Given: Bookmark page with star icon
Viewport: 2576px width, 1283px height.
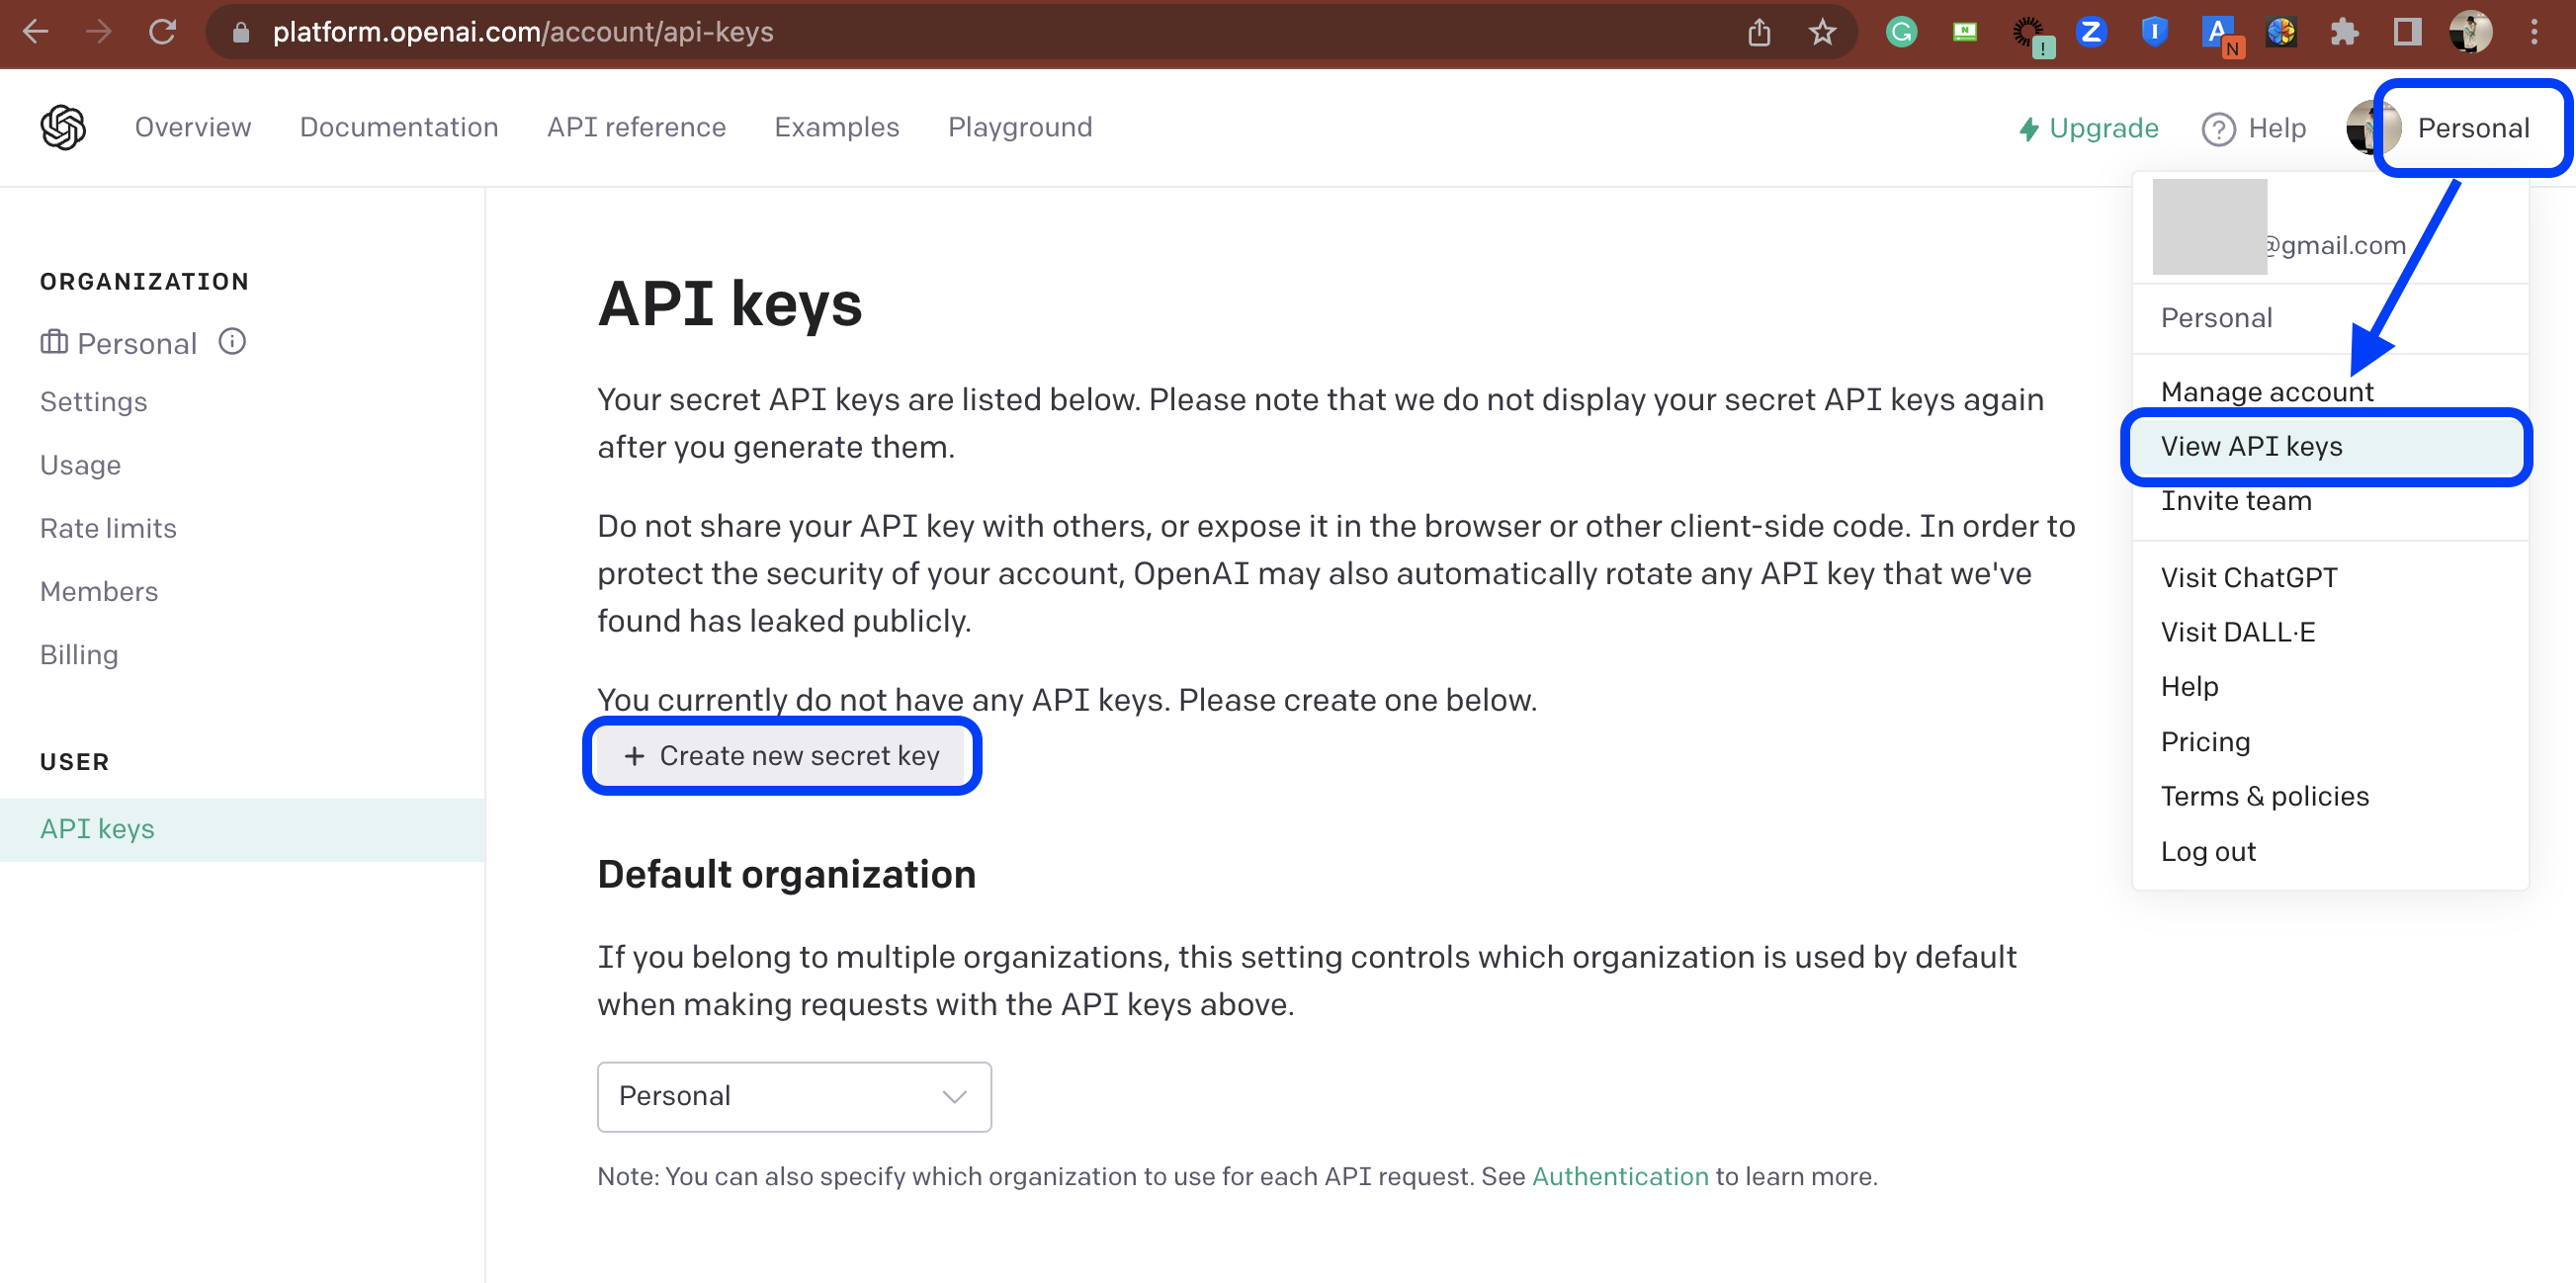Looking at the screenshot, I should click(x=1822, y=32).
